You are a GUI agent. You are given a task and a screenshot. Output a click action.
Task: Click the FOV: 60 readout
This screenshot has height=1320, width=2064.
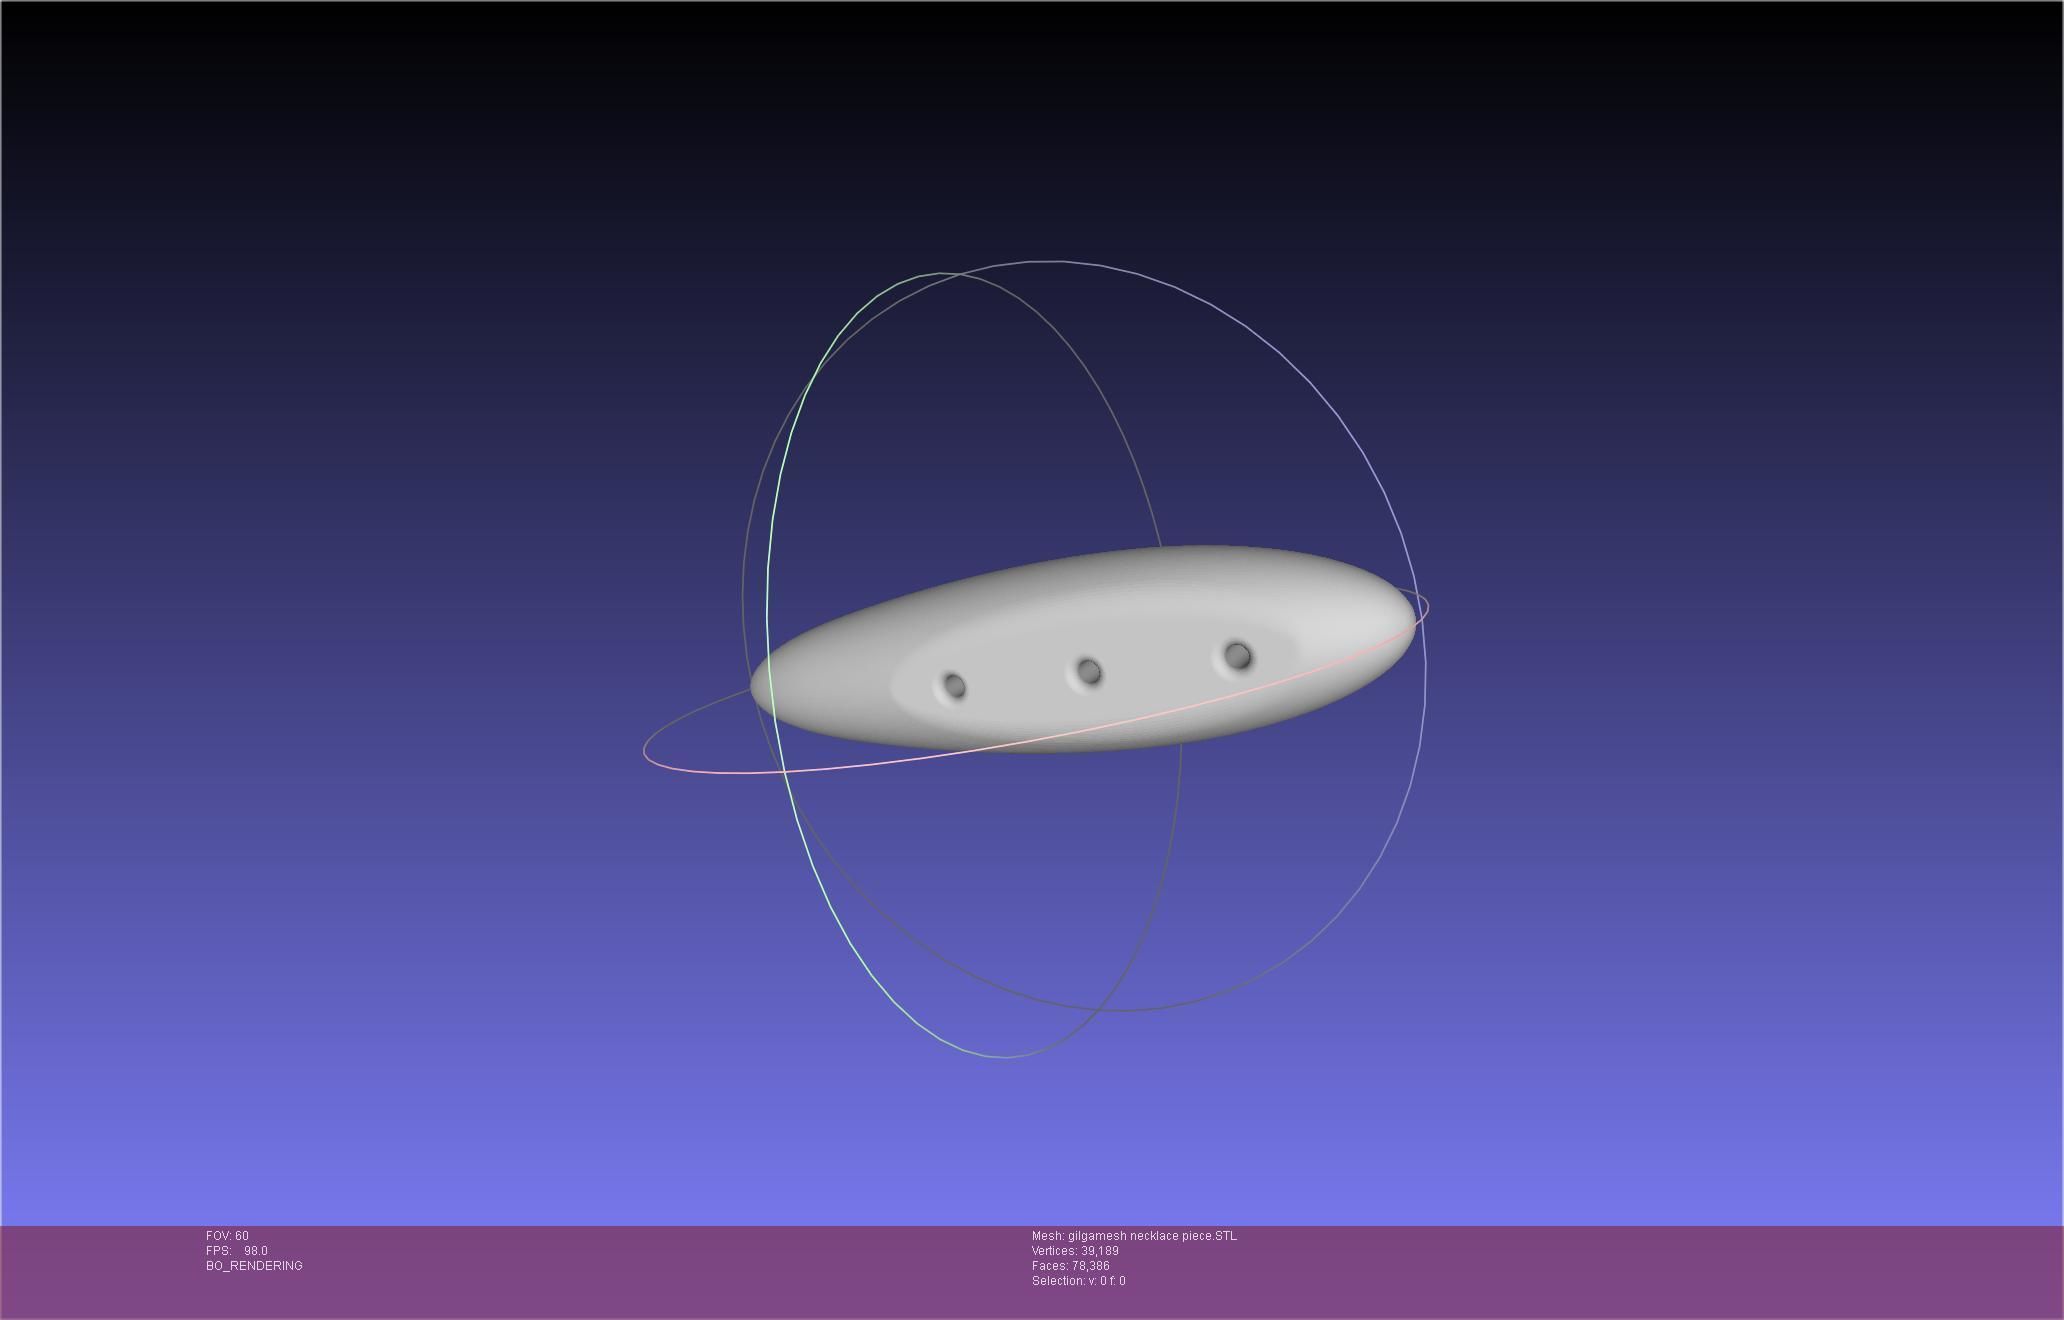pyautogui.click(x=227, y=1236)
